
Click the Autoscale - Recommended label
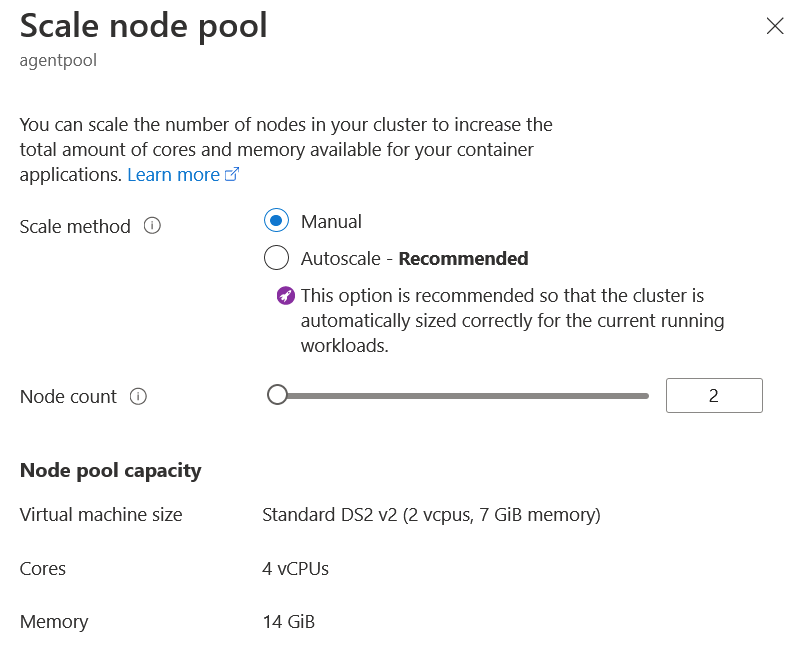point(414,258)
